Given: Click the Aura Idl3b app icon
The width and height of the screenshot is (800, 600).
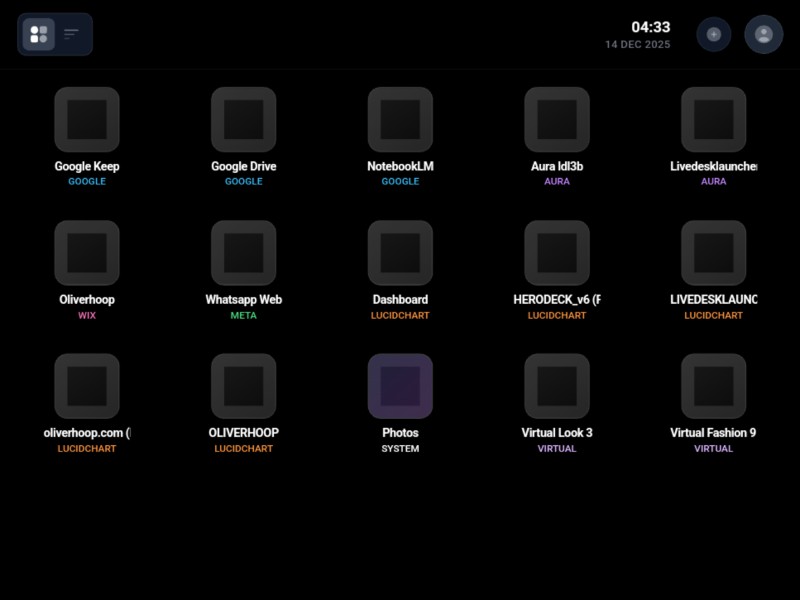Looking at the screenshot, I should (557, 120).
